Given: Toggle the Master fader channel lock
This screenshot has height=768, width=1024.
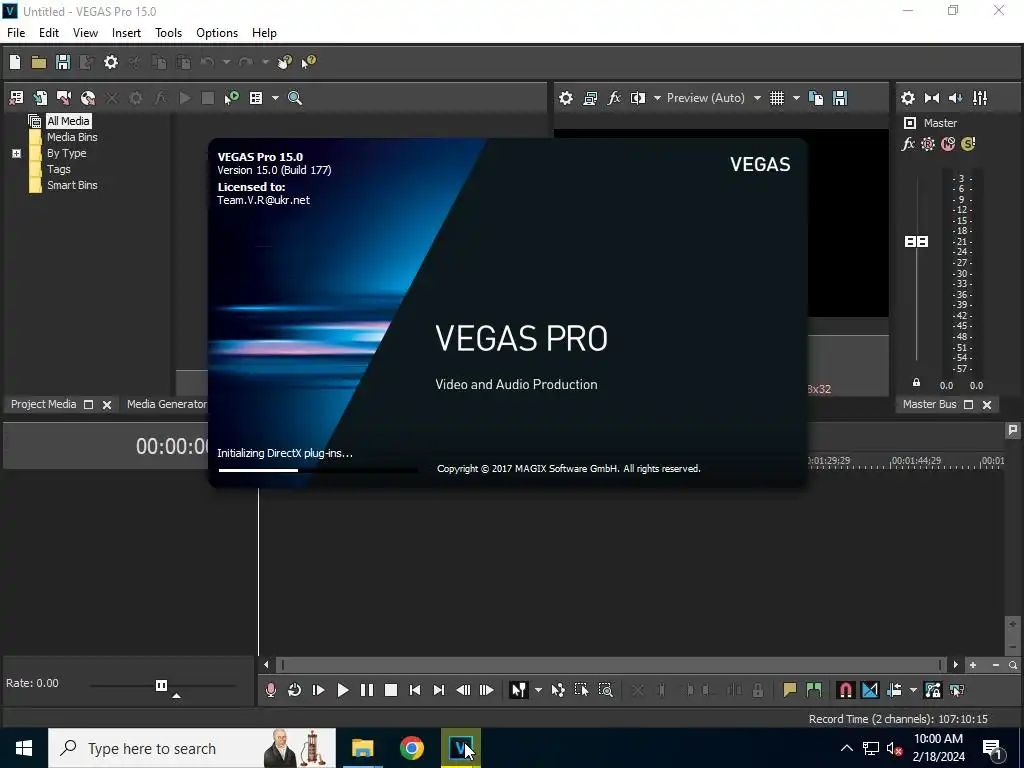Looking at the screenshot, I should coord(916,383).
